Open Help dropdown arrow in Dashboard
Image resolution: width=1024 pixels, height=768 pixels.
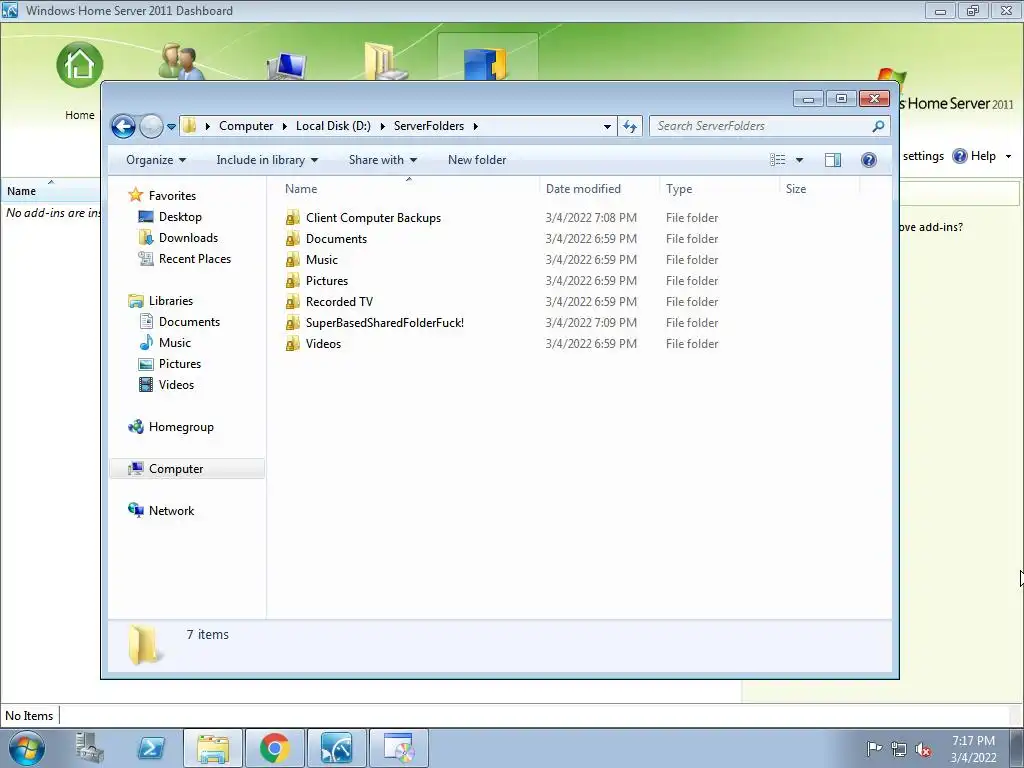click(x=1008, y=157)
